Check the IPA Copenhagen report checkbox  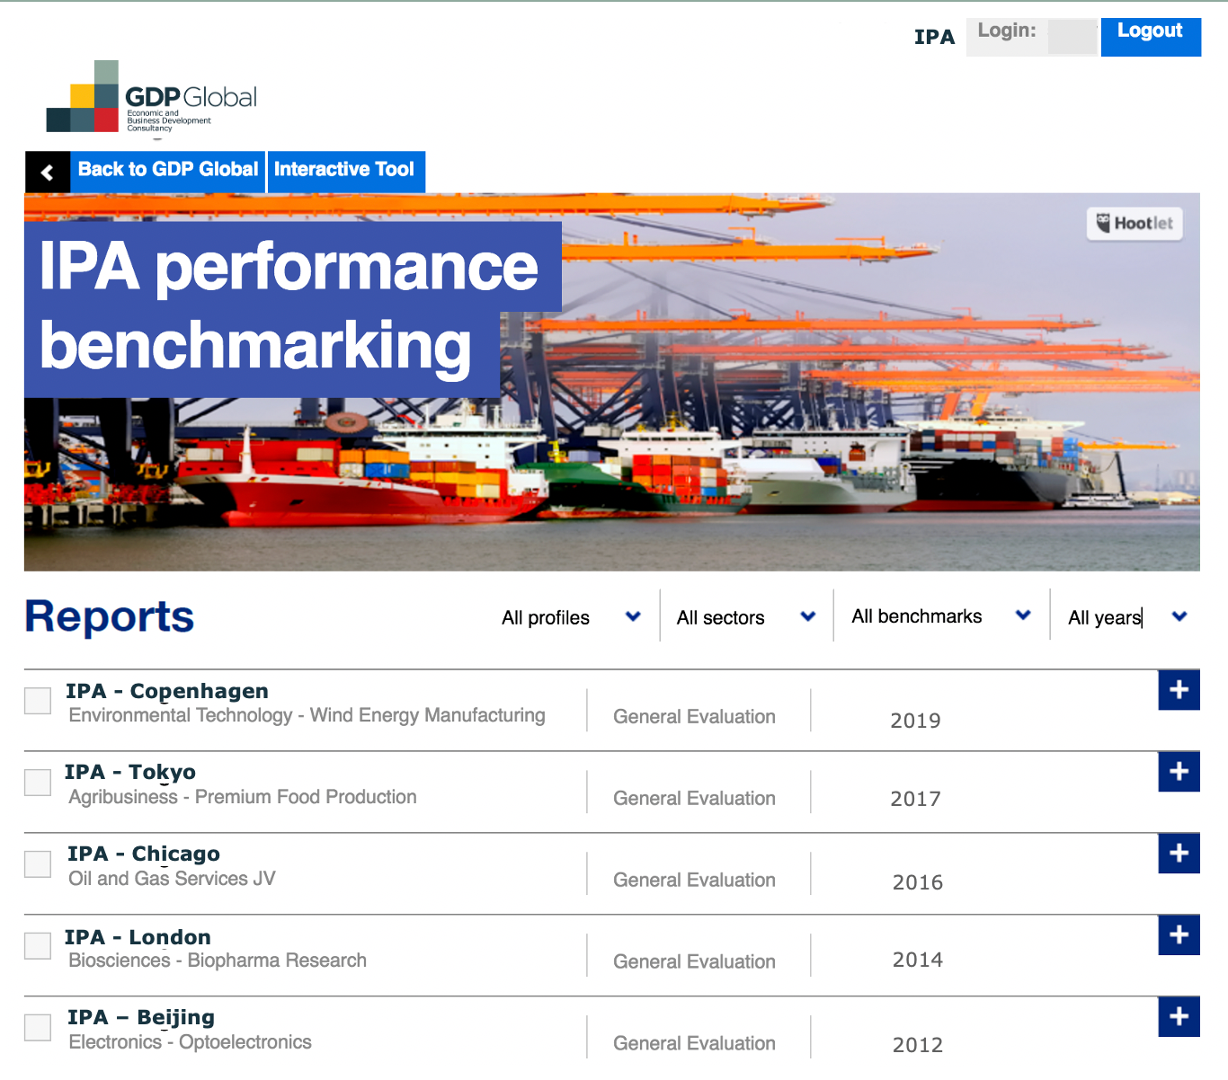[x=38, y=701]
